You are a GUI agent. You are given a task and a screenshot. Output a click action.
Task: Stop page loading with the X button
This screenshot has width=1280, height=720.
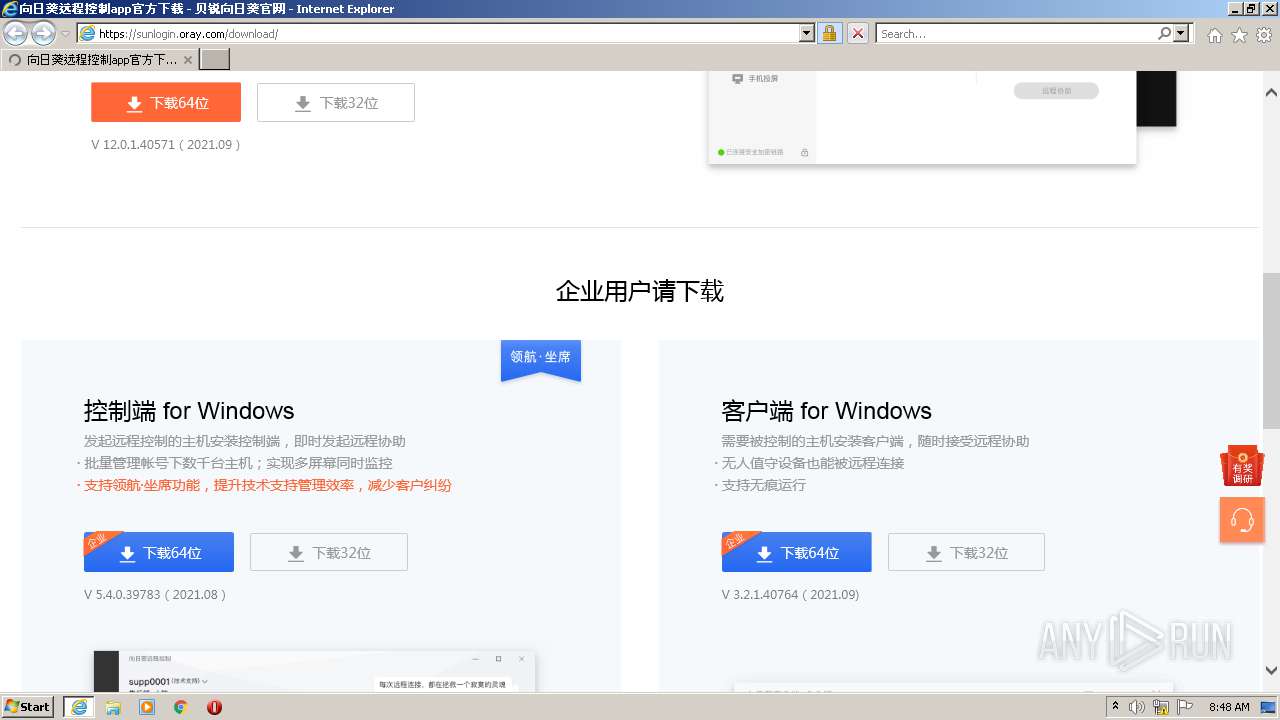(x=858, y=33)
